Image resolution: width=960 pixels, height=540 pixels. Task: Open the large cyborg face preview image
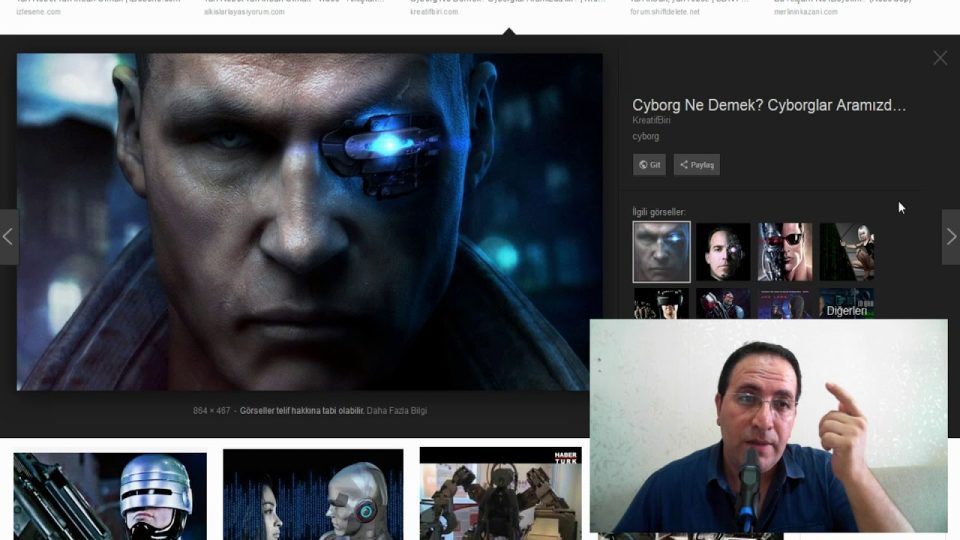pos(309,222)
